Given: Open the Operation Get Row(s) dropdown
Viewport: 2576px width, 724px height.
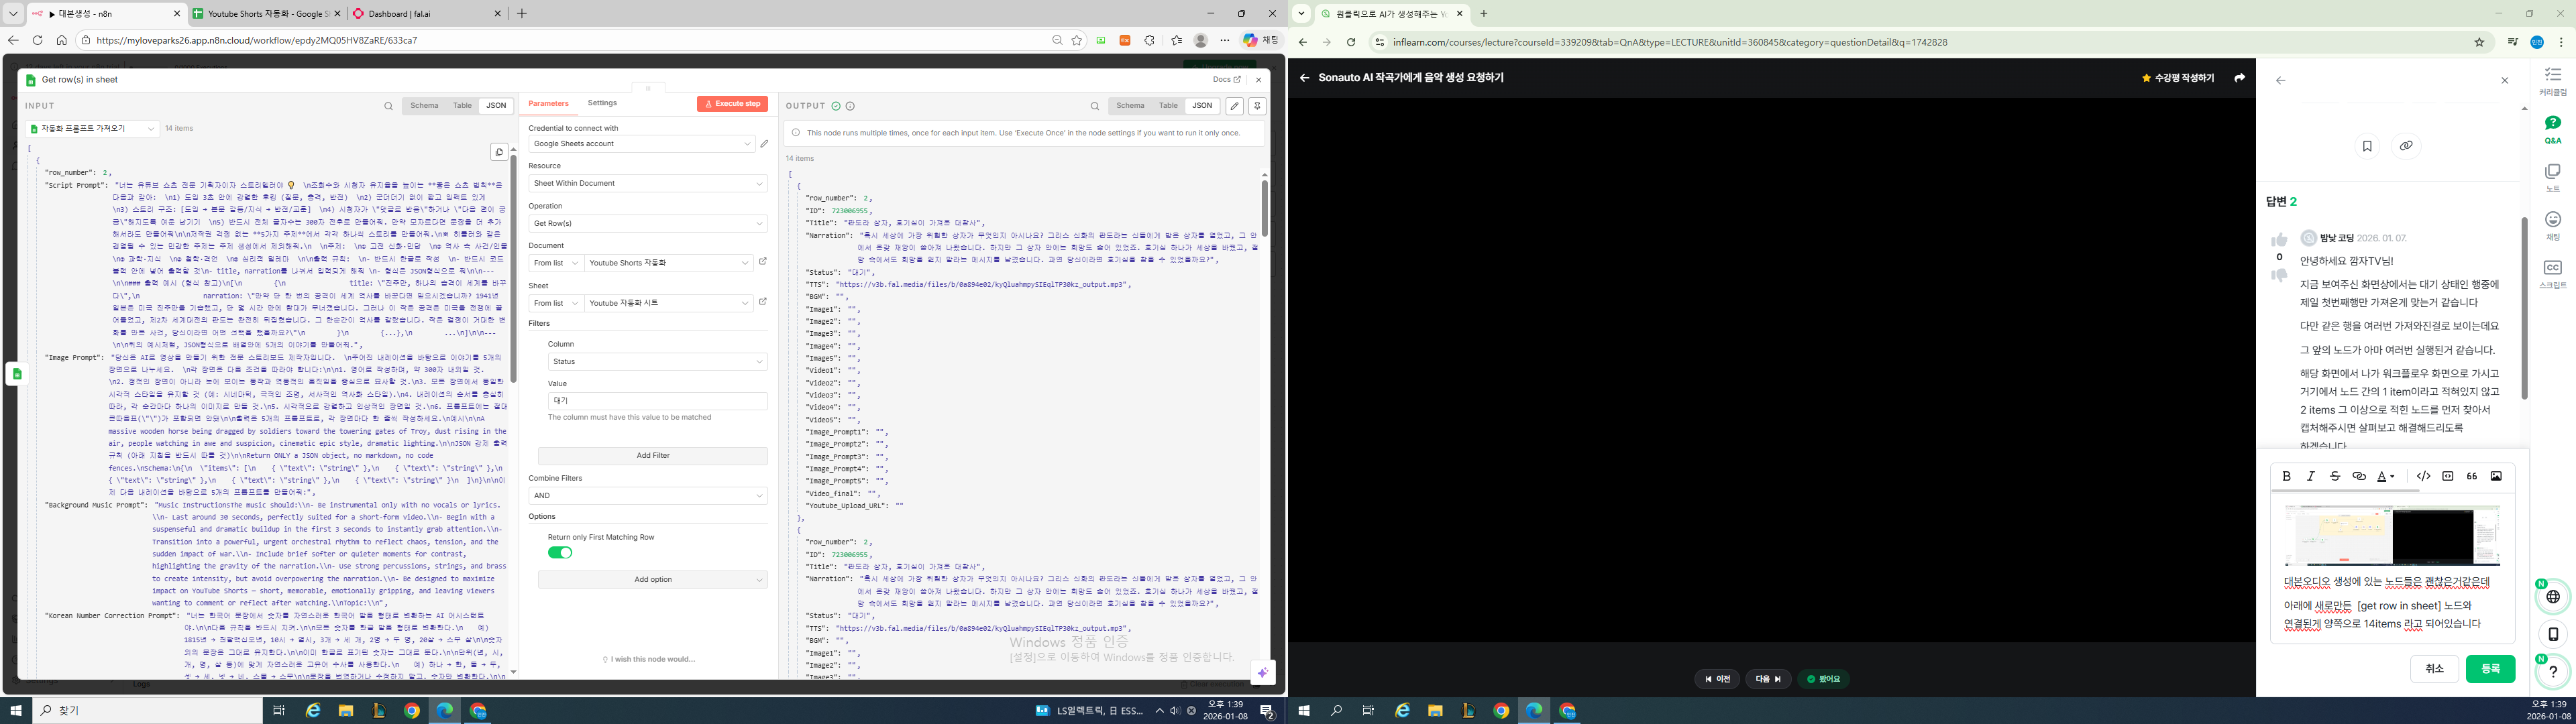Looking at the screenshot, I should [647, 223].
